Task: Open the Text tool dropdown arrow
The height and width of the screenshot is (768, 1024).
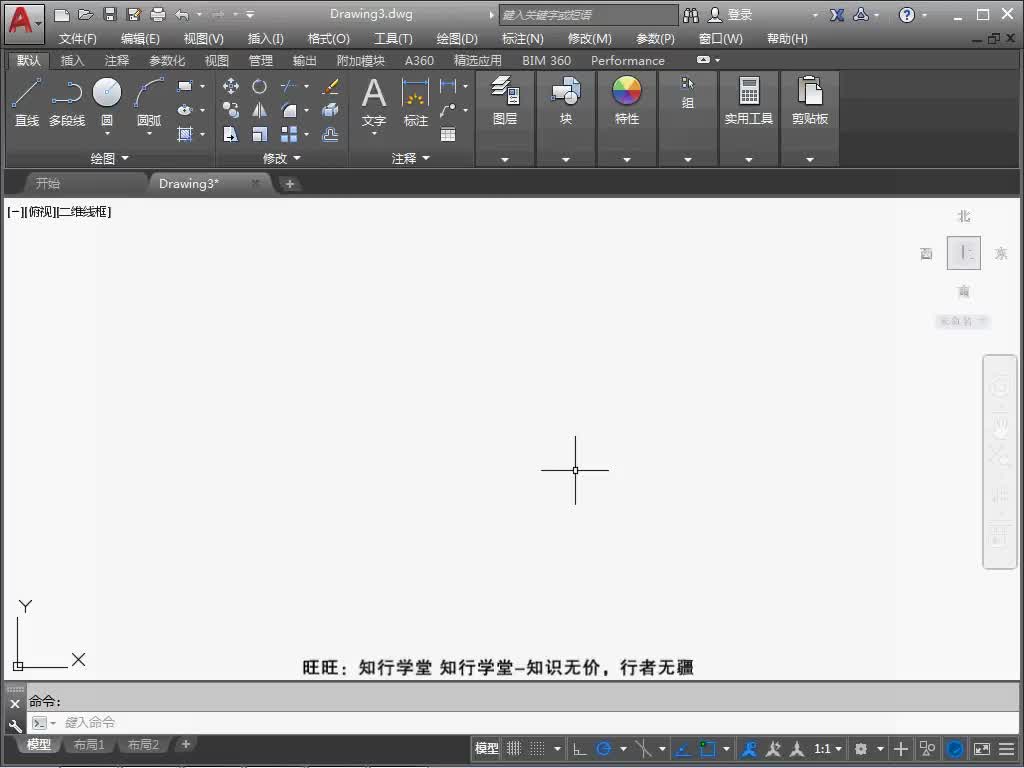Action: (374, 134)
